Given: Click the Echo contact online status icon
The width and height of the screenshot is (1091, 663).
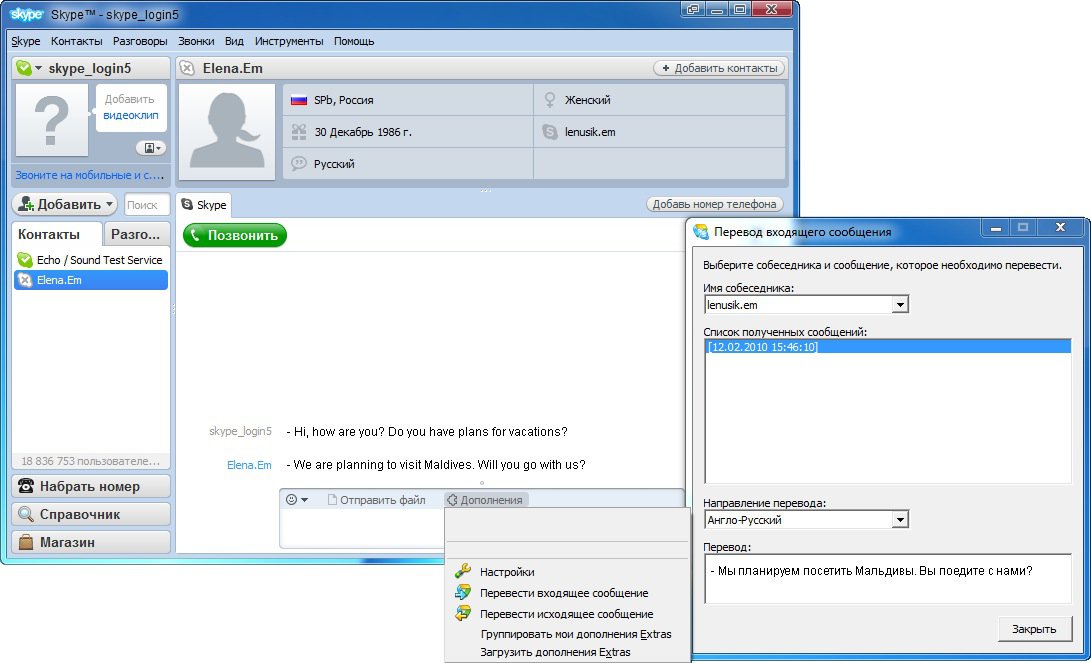Looking at the screenshot, I should point(25,259).
